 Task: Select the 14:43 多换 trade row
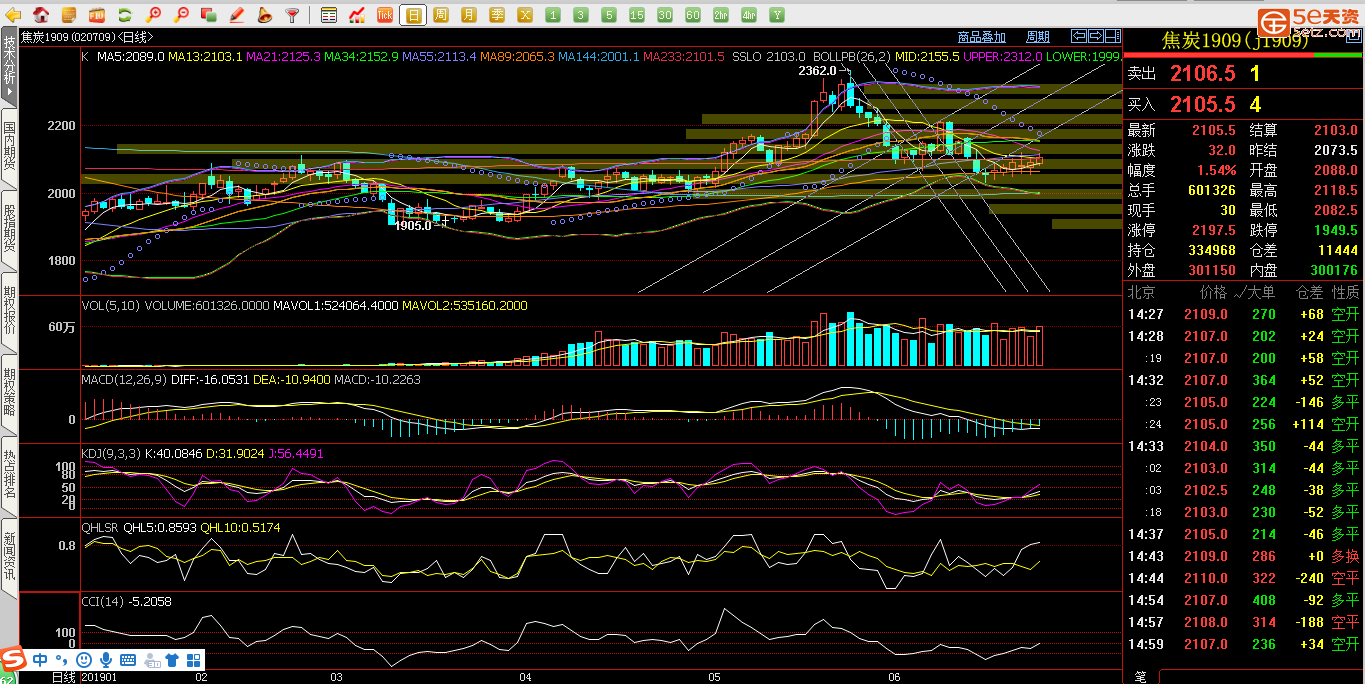tap(1244, 556)
